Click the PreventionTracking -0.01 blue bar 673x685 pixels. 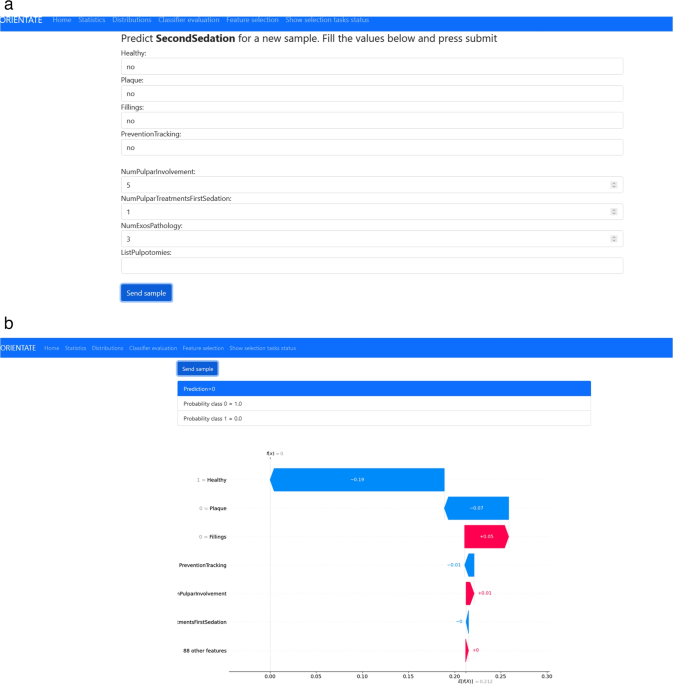point(469,565)
